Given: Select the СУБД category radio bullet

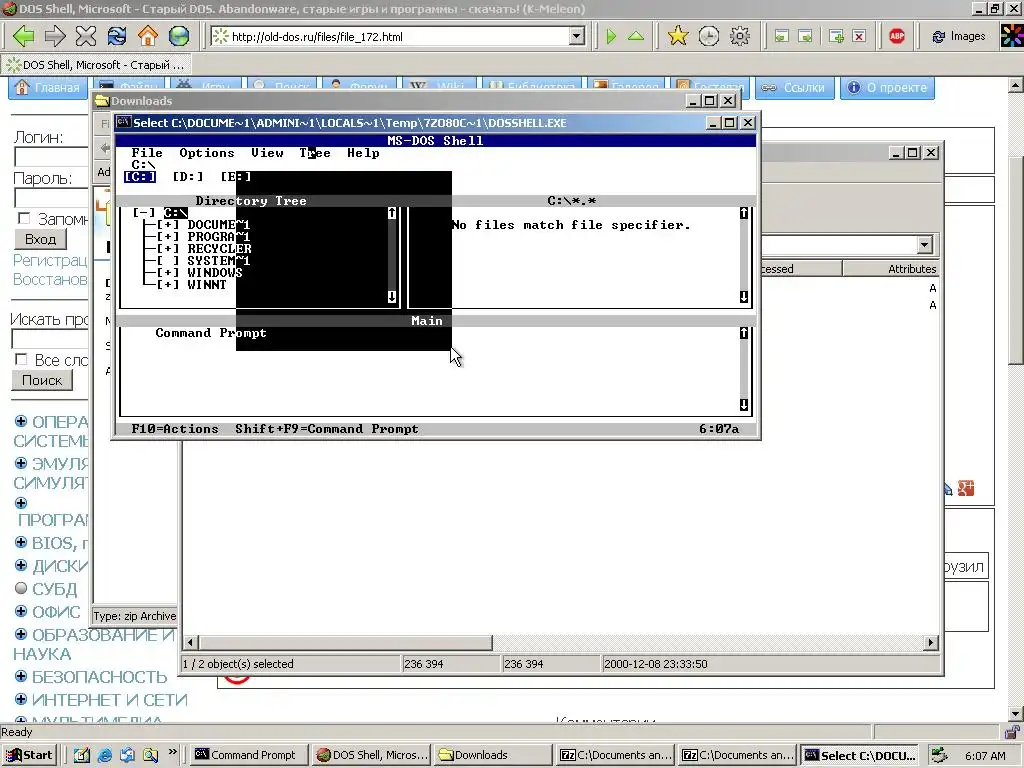Looking at the screenshot, I should [x=20, y=588].
